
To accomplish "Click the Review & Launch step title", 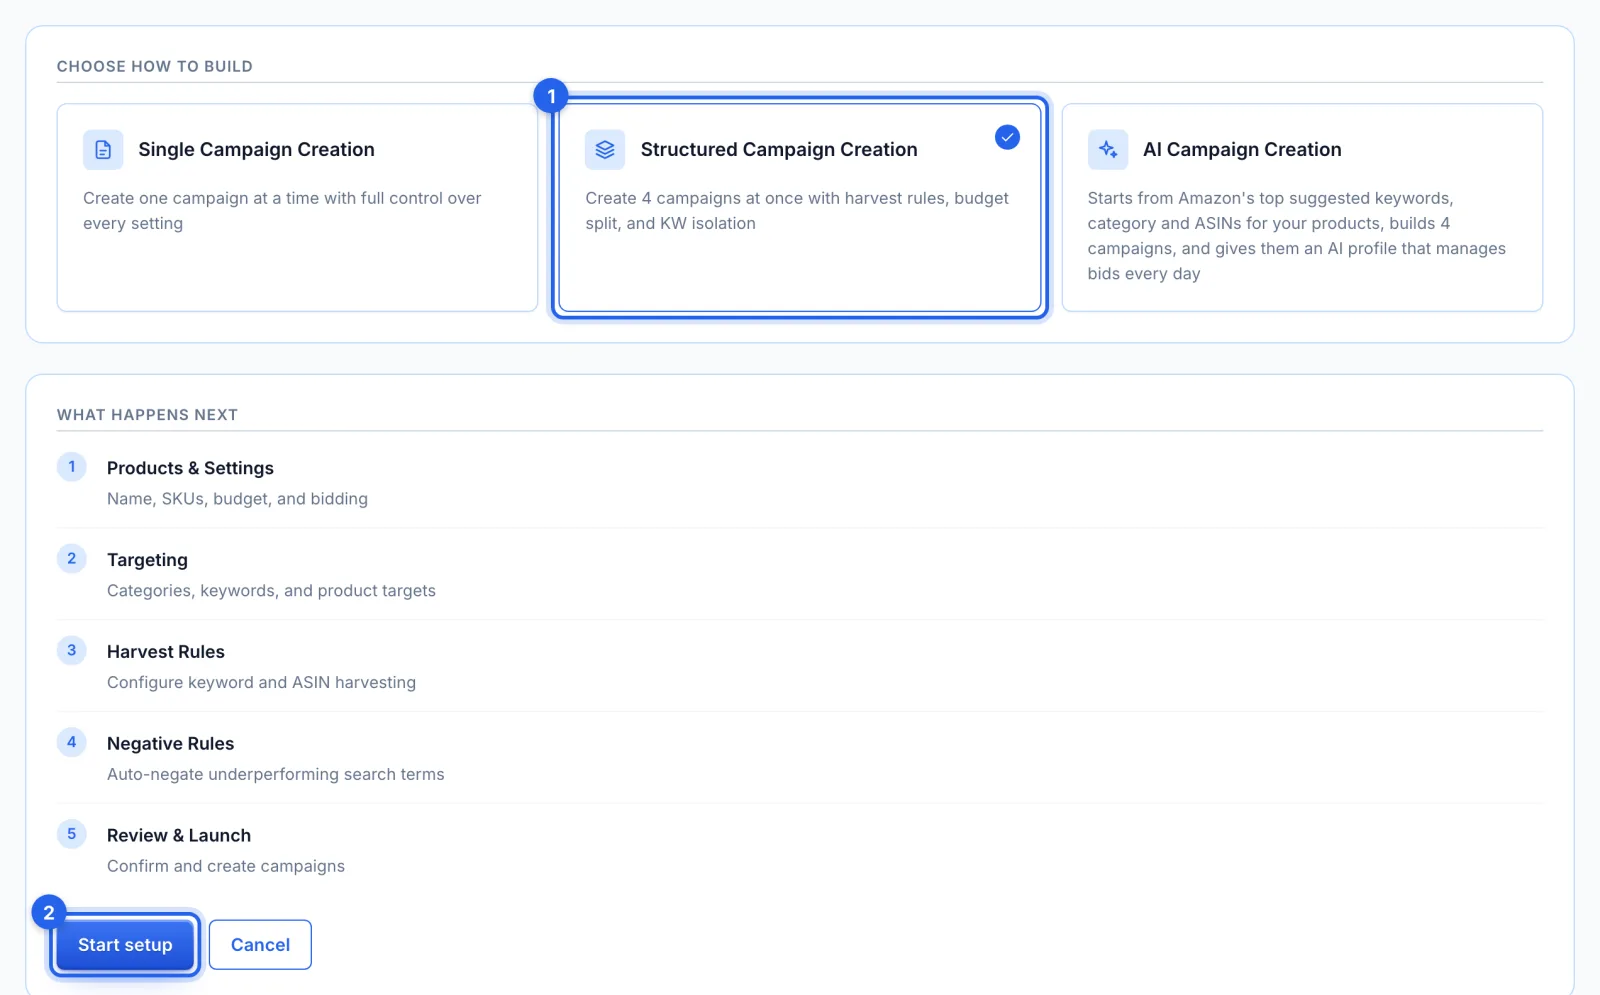I will [x=179, y=836].
